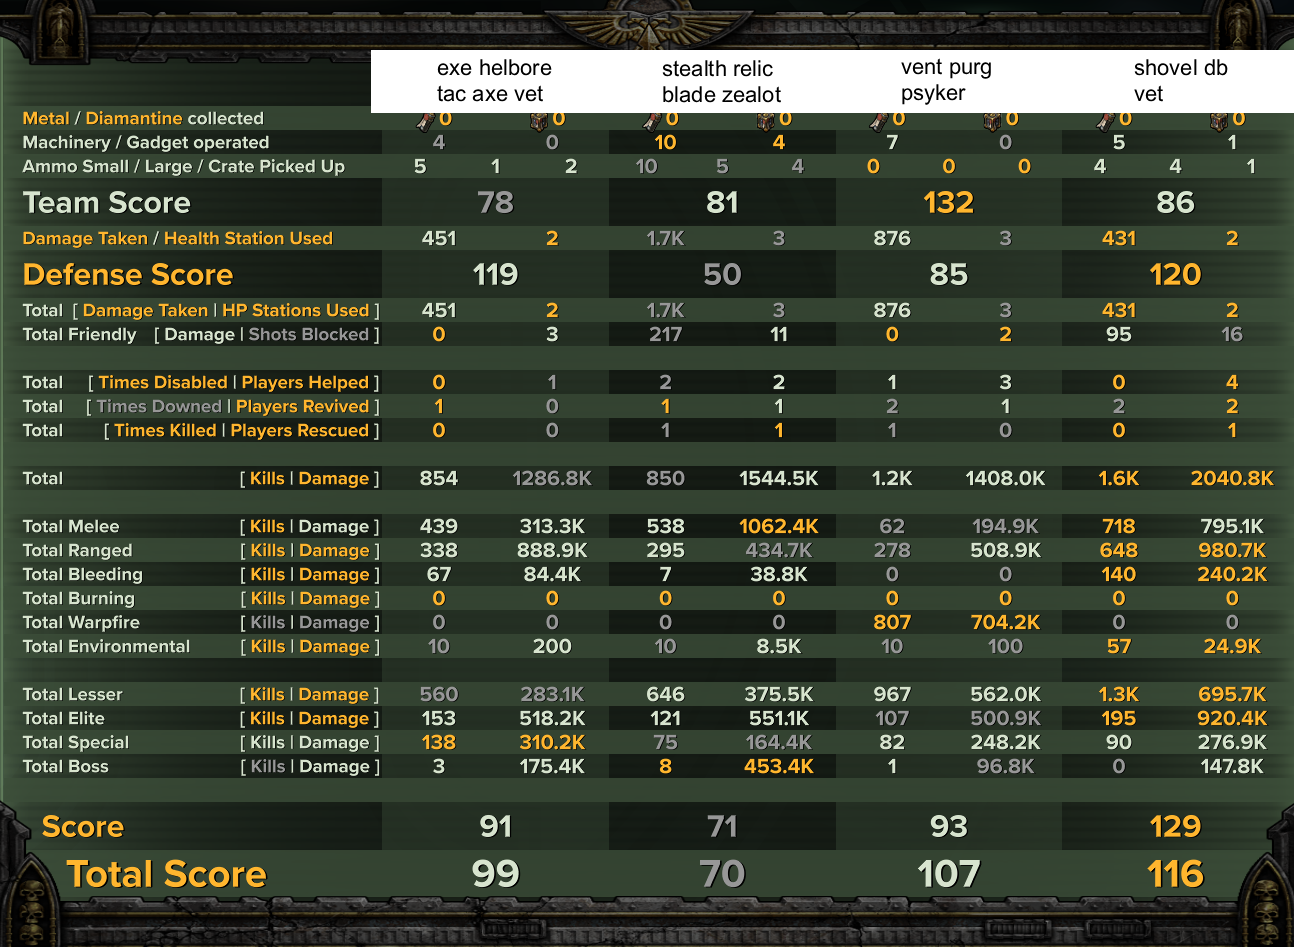Click the 'Total Bleeding' row label

(x=83, y=574)
